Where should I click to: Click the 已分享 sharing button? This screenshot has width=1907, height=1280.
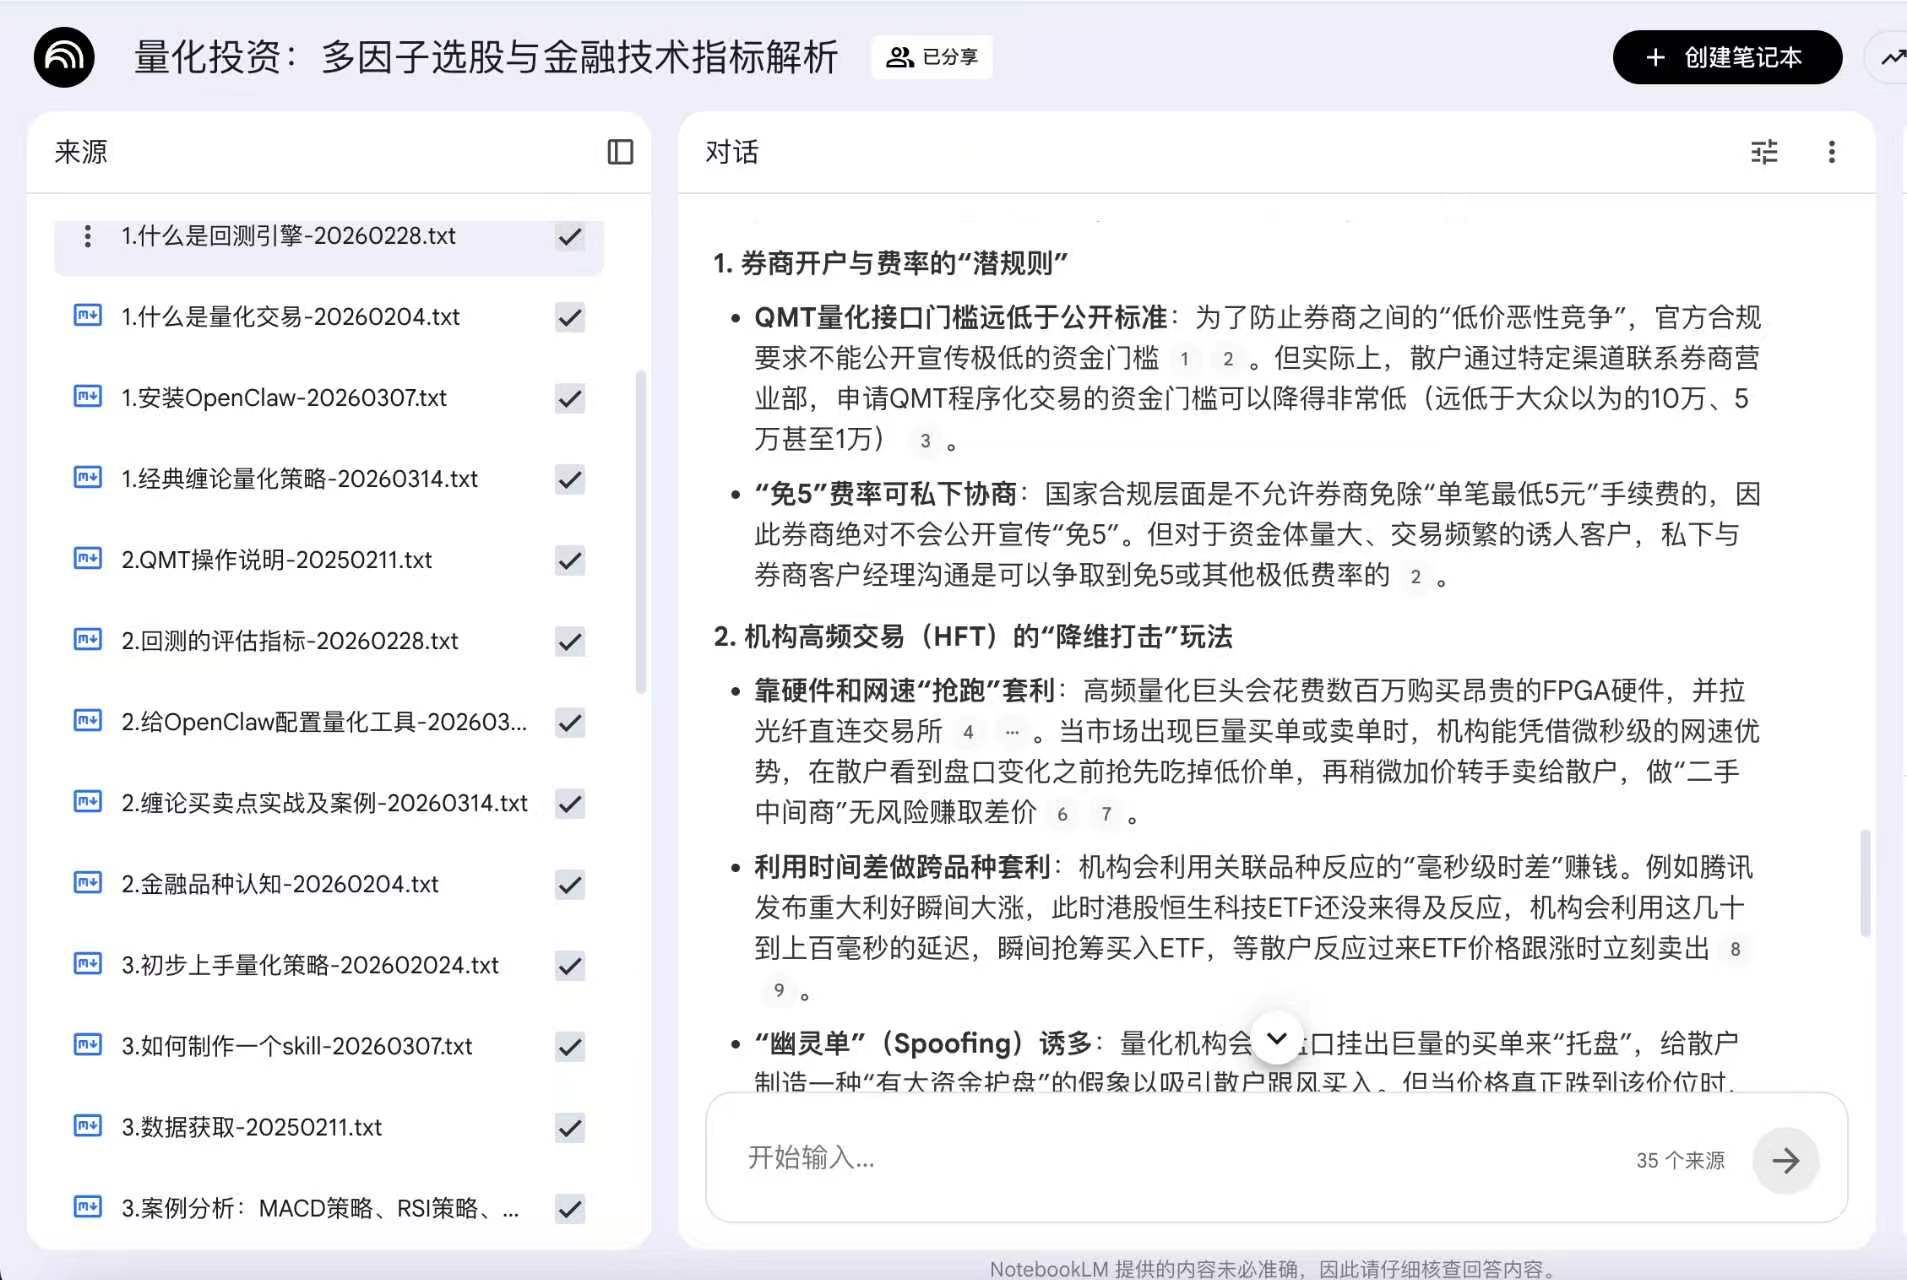[932, 57]
